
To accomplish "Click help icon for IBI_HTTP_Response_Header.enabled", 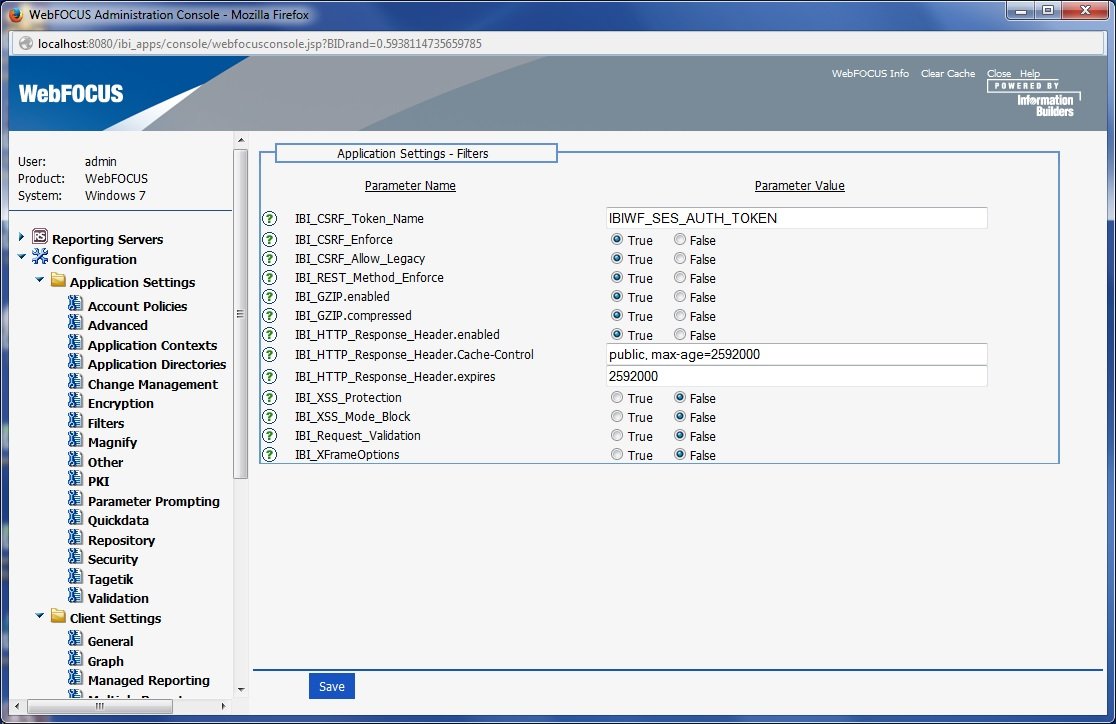I will pyautogui.click(x=269, y=335).
